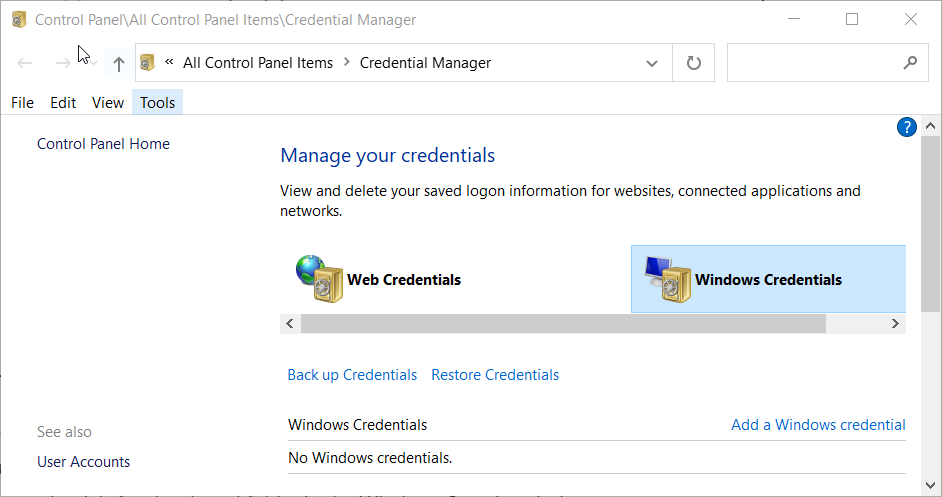Refresh the Credential Manager page

tap(693, 63)
